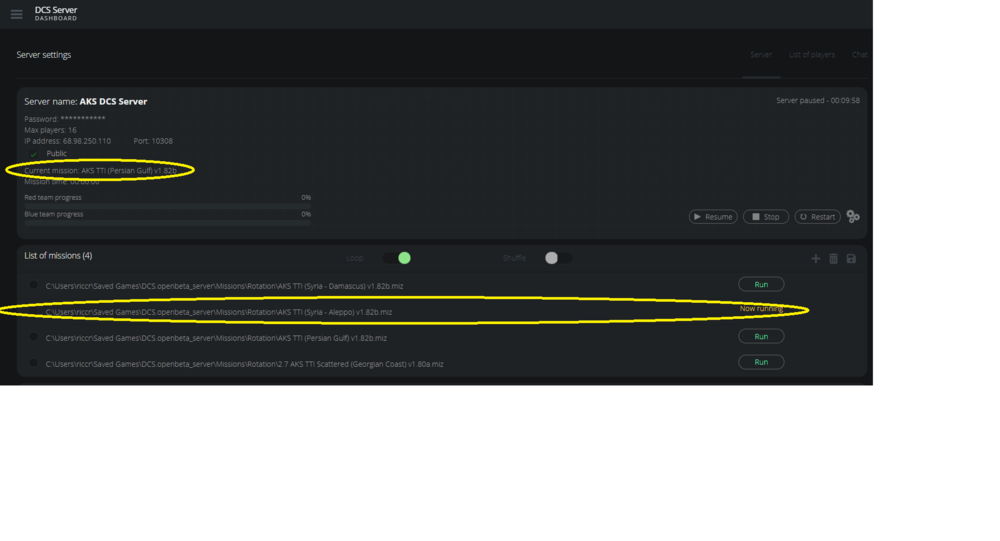Click the Server paused timer text
Screen dimensions: 1000x541
pos(818,100)
